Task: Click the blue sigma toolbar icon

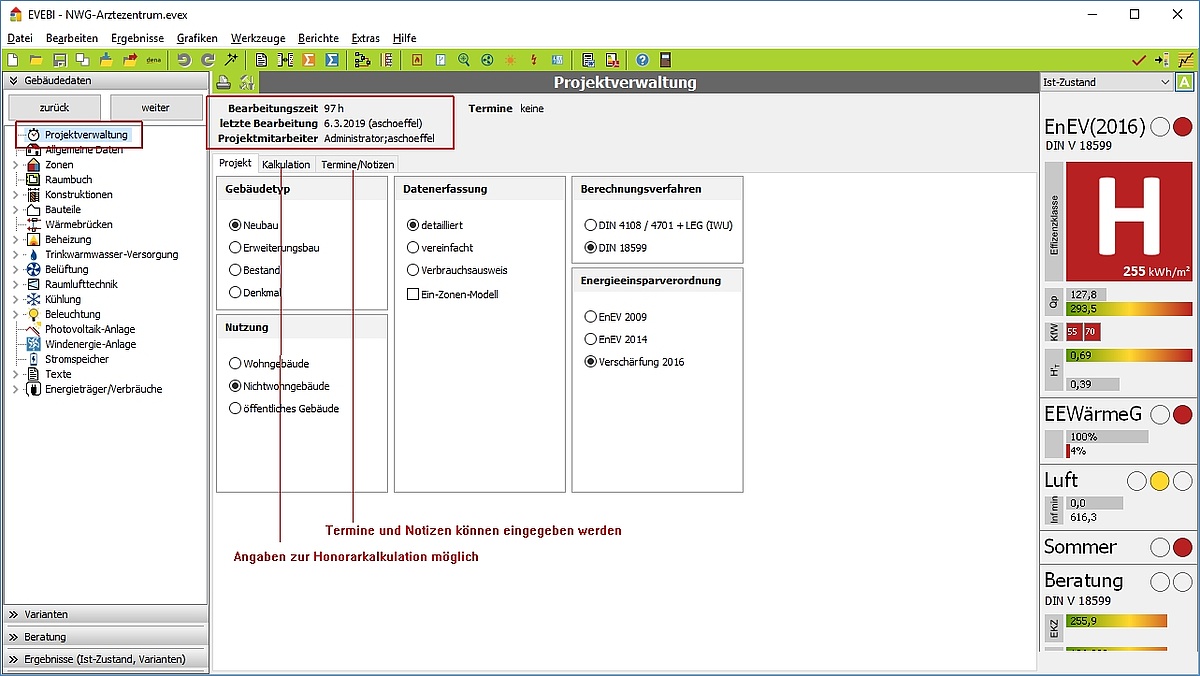Action: coord(332,60)
